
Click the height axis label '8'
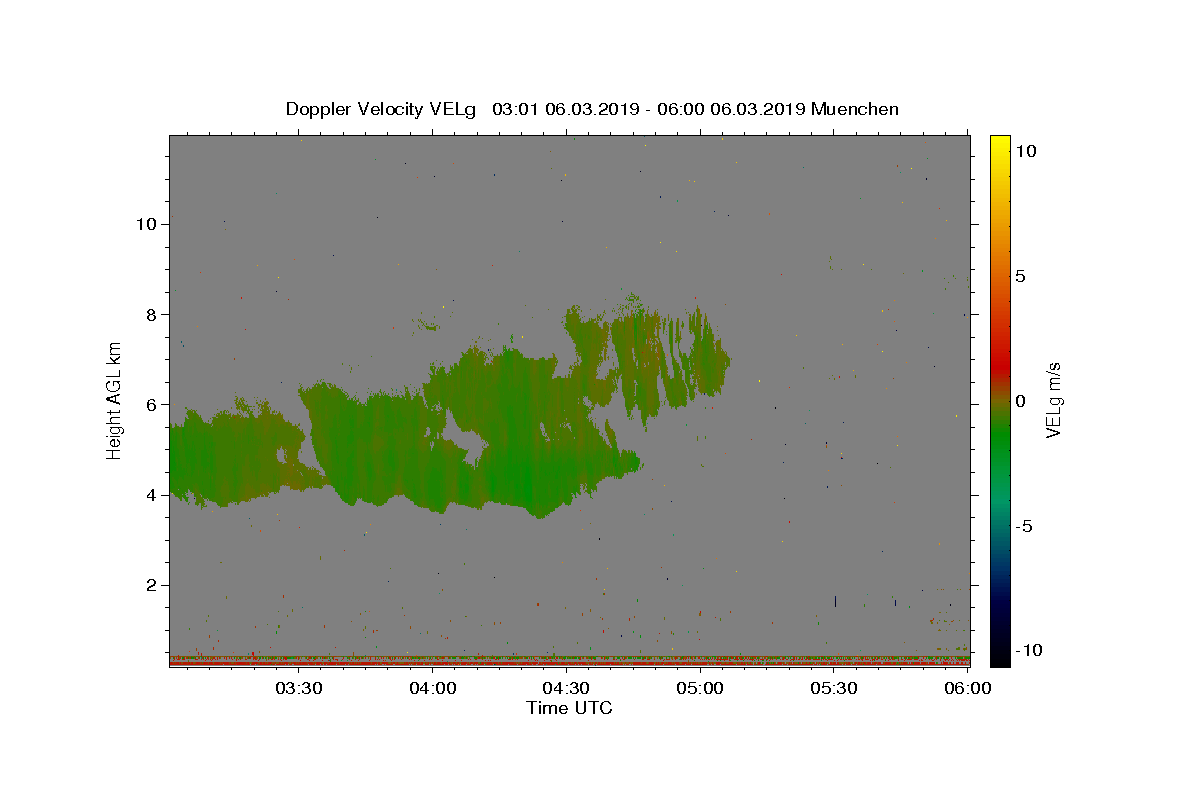pos(151,314)
